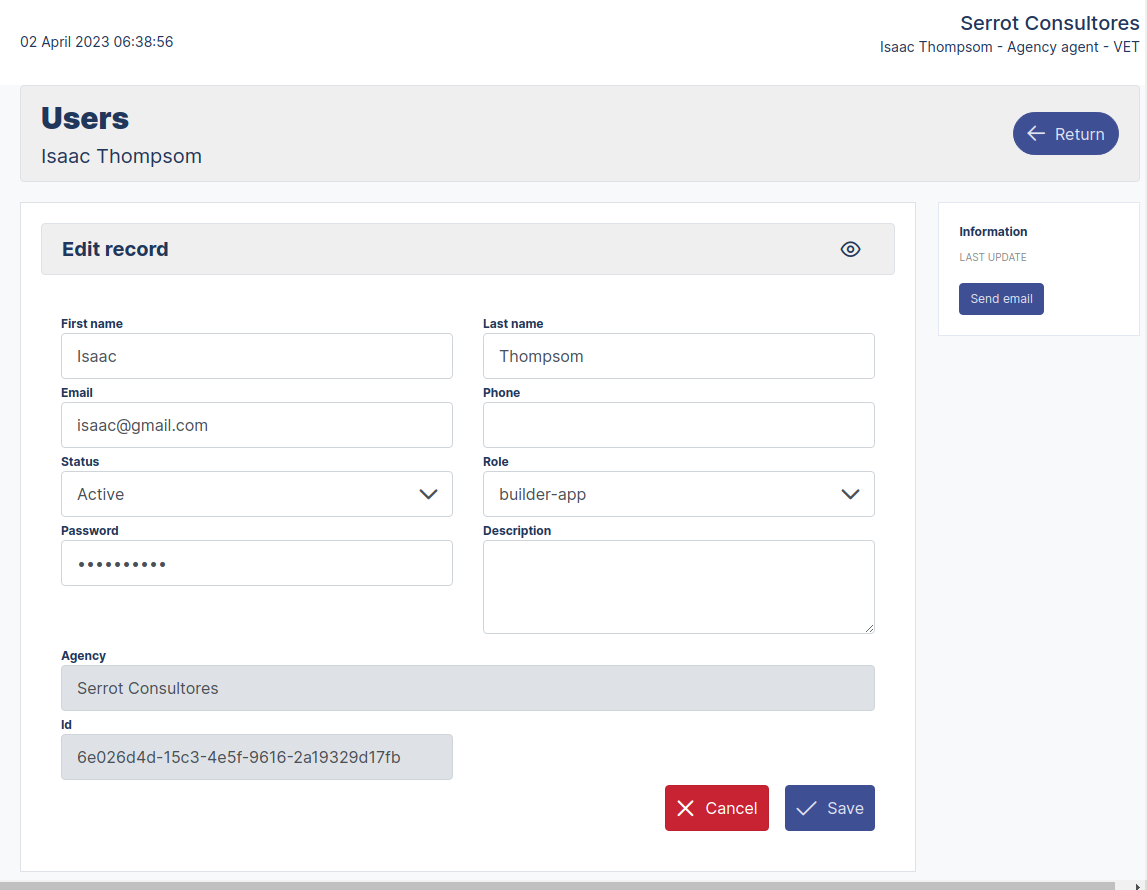This screenshot has height=890, width=1147.
Task: Click the empty Phone input field
Action: (679, 425)
